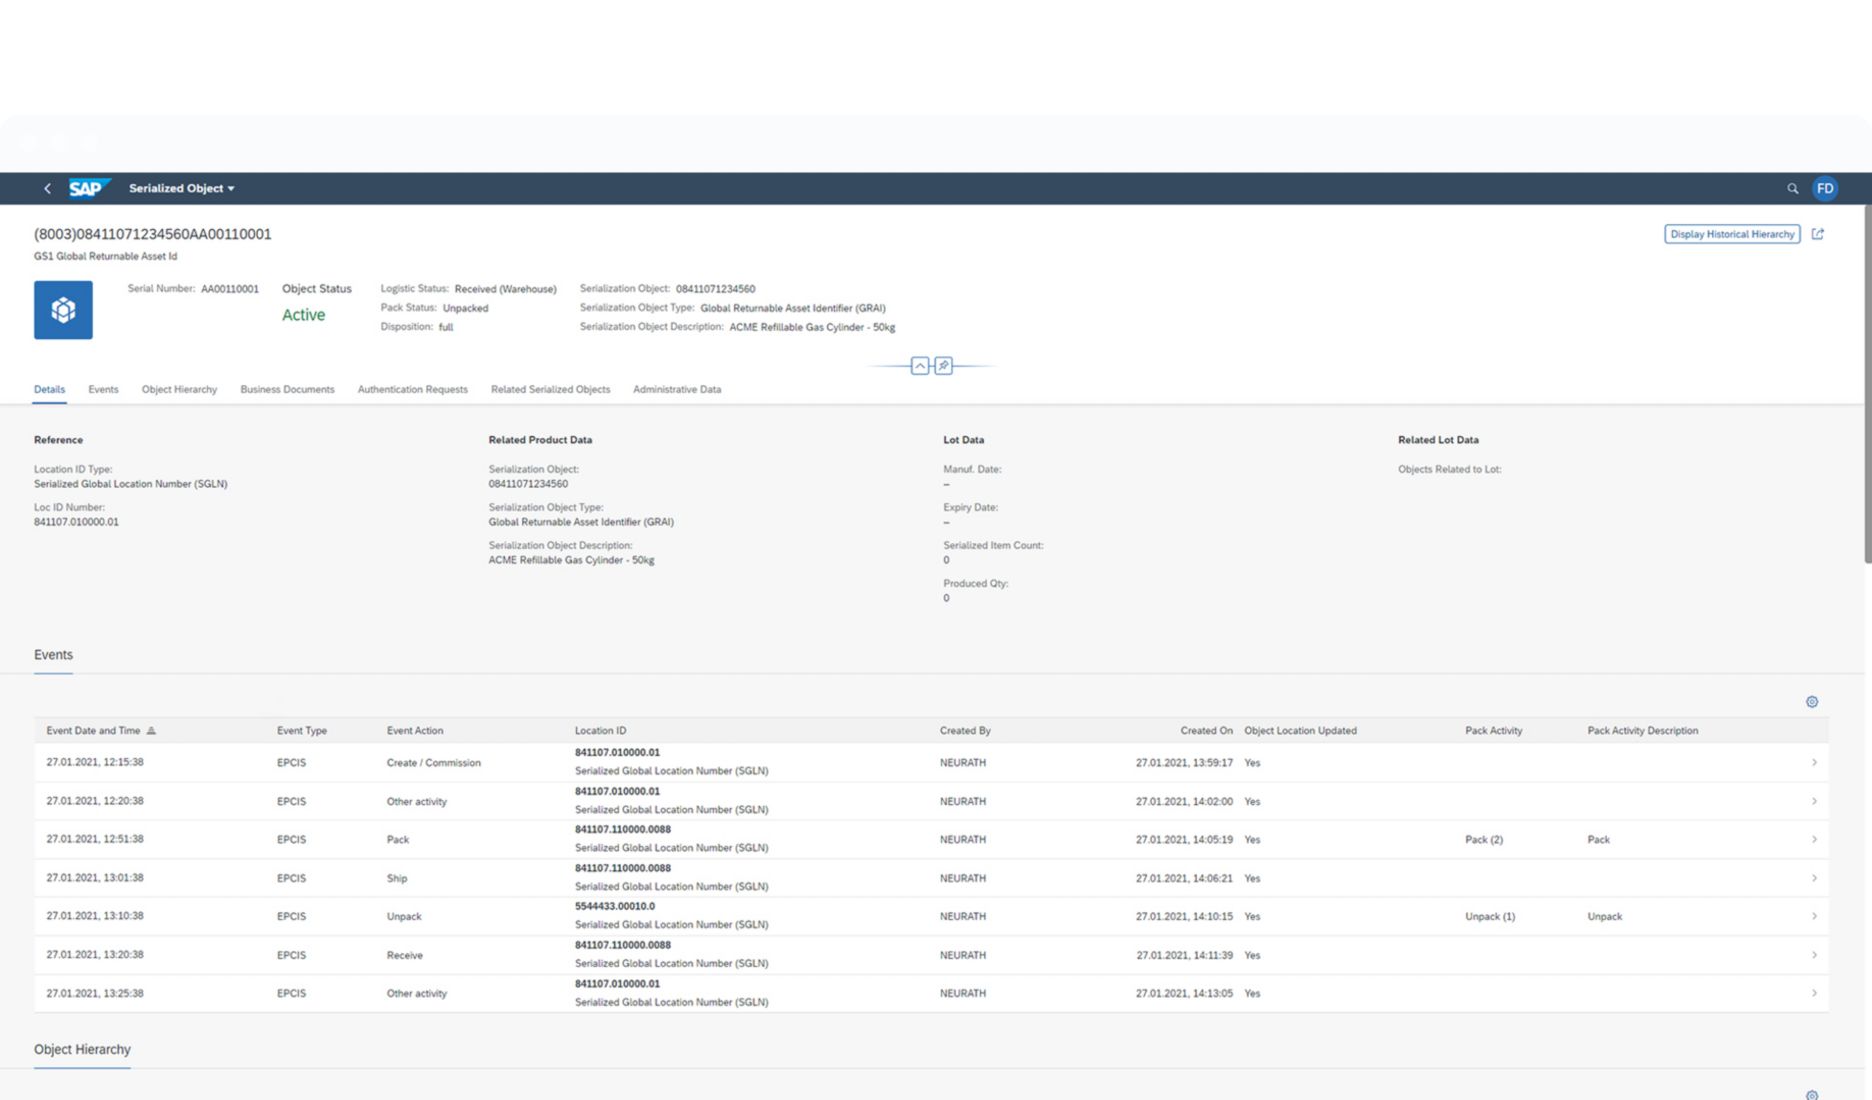Click the share icon beside Display Historical Hierarchy

pyautogui.click(x=1818, y=234)
